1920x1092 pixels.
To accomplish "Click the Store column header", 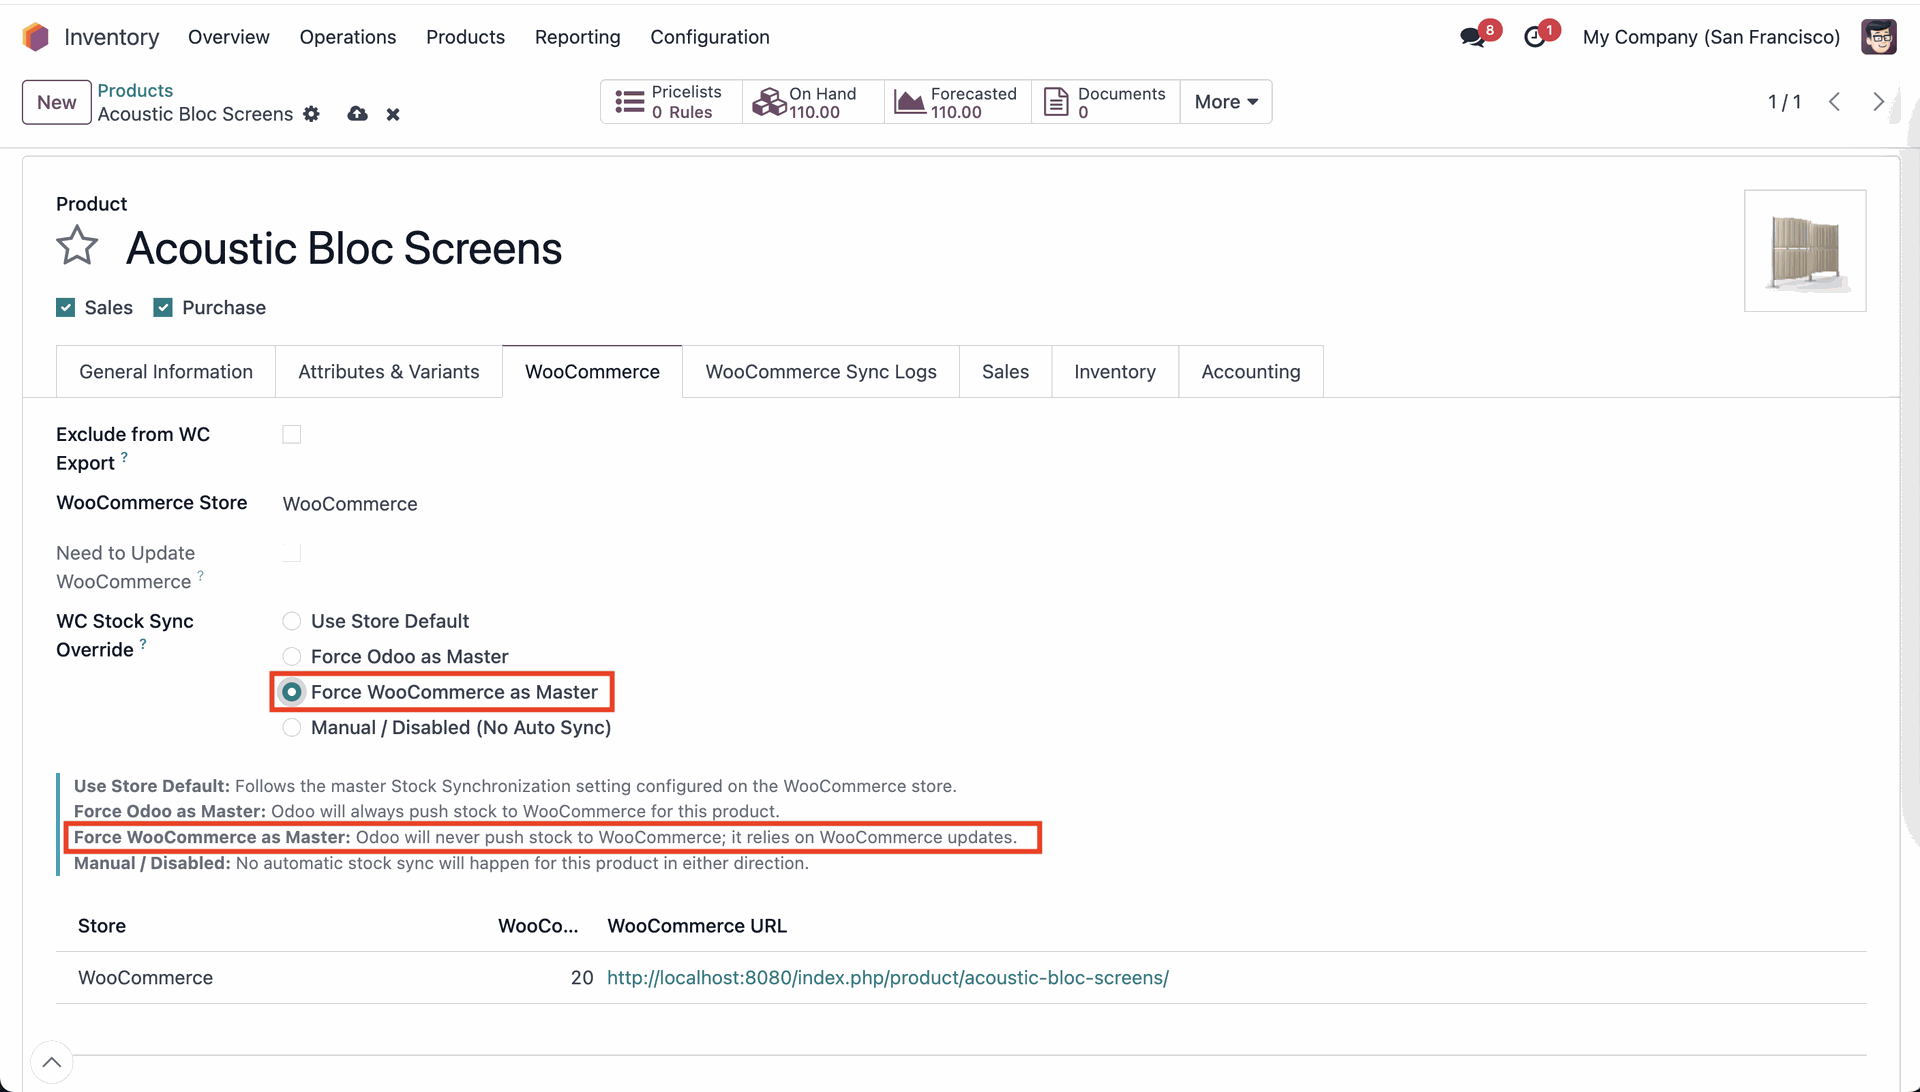I will (x=102, y=926).
